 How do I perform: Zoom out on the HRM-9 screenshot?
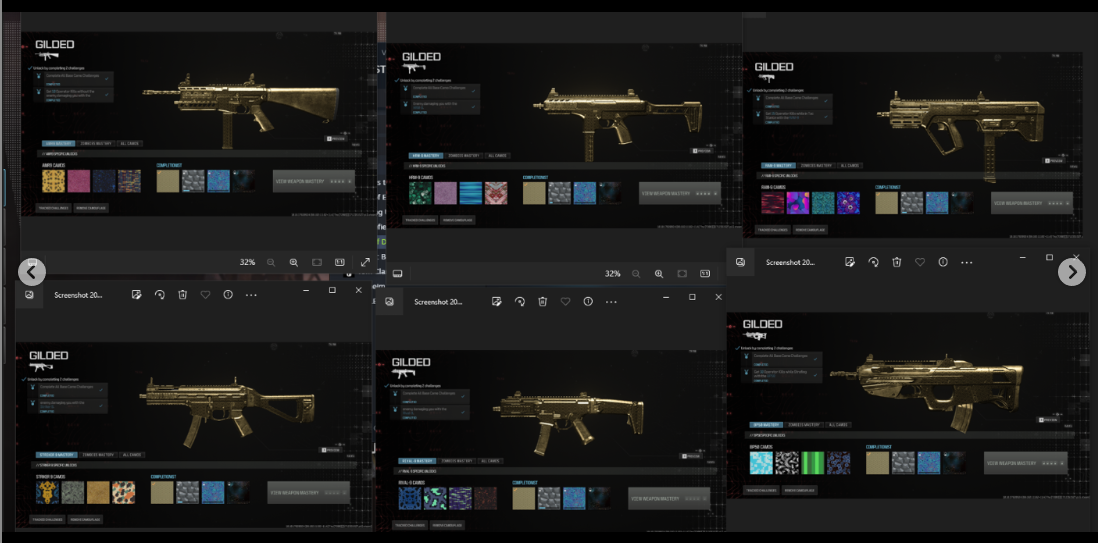point(636,274)
